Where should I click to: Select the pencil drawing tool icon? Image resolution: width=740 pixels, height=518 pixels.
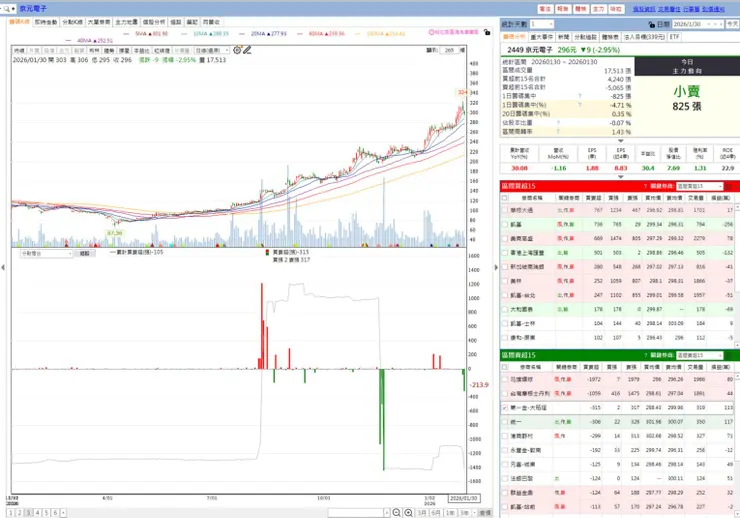pyautogui.click(x=247, y=50)
